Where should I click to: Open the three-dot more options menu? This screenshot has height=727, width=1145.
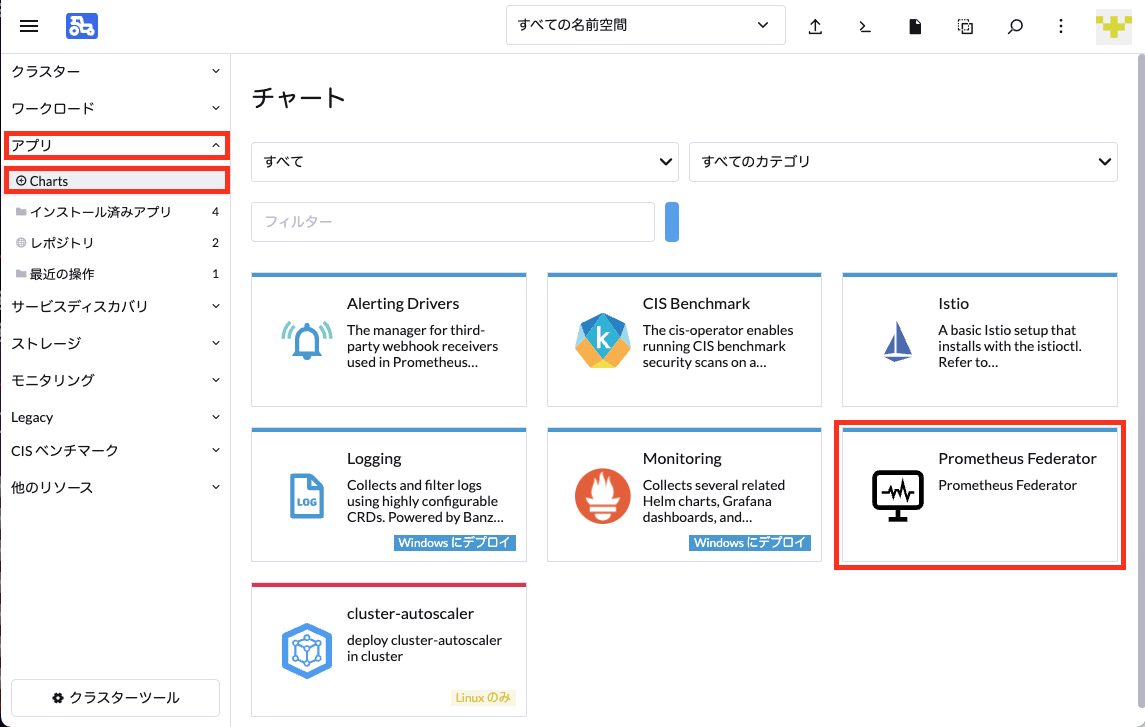tap(1061, 26)
